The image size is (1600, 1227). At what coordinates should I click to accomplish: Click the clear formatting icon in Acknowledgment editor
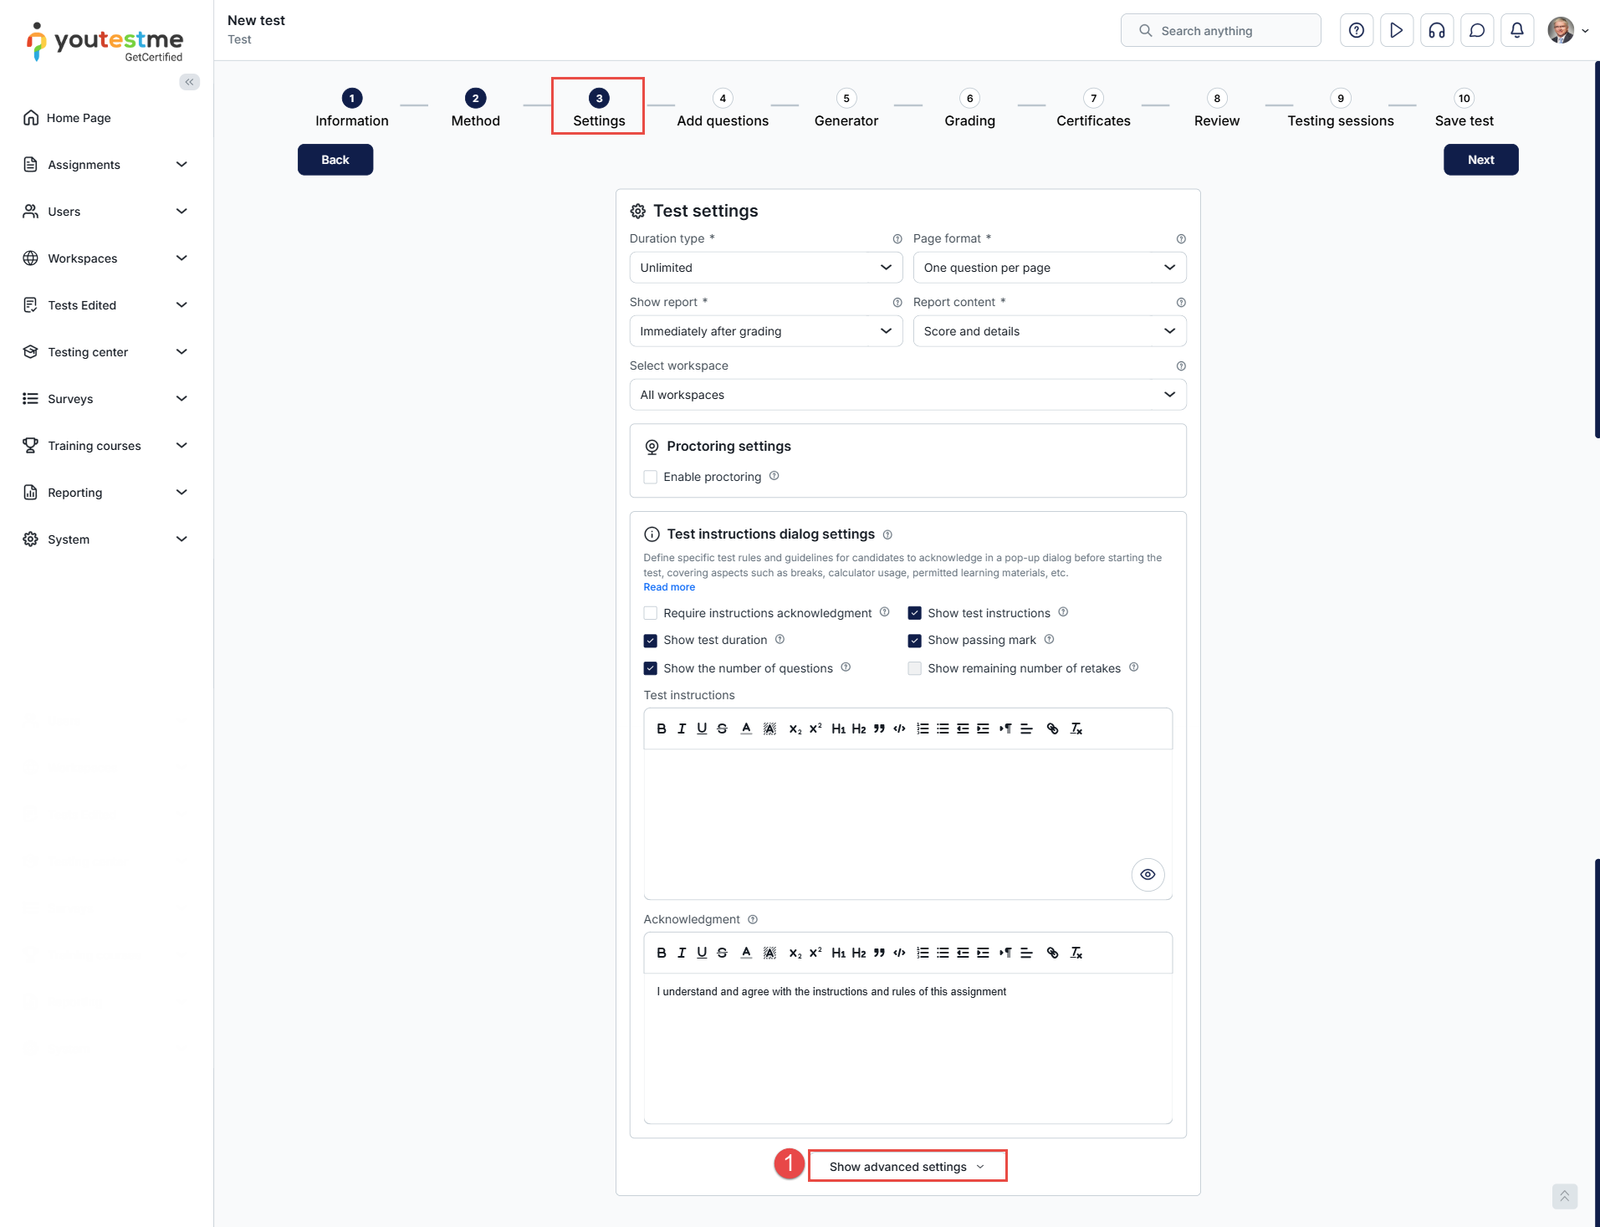1077,952
